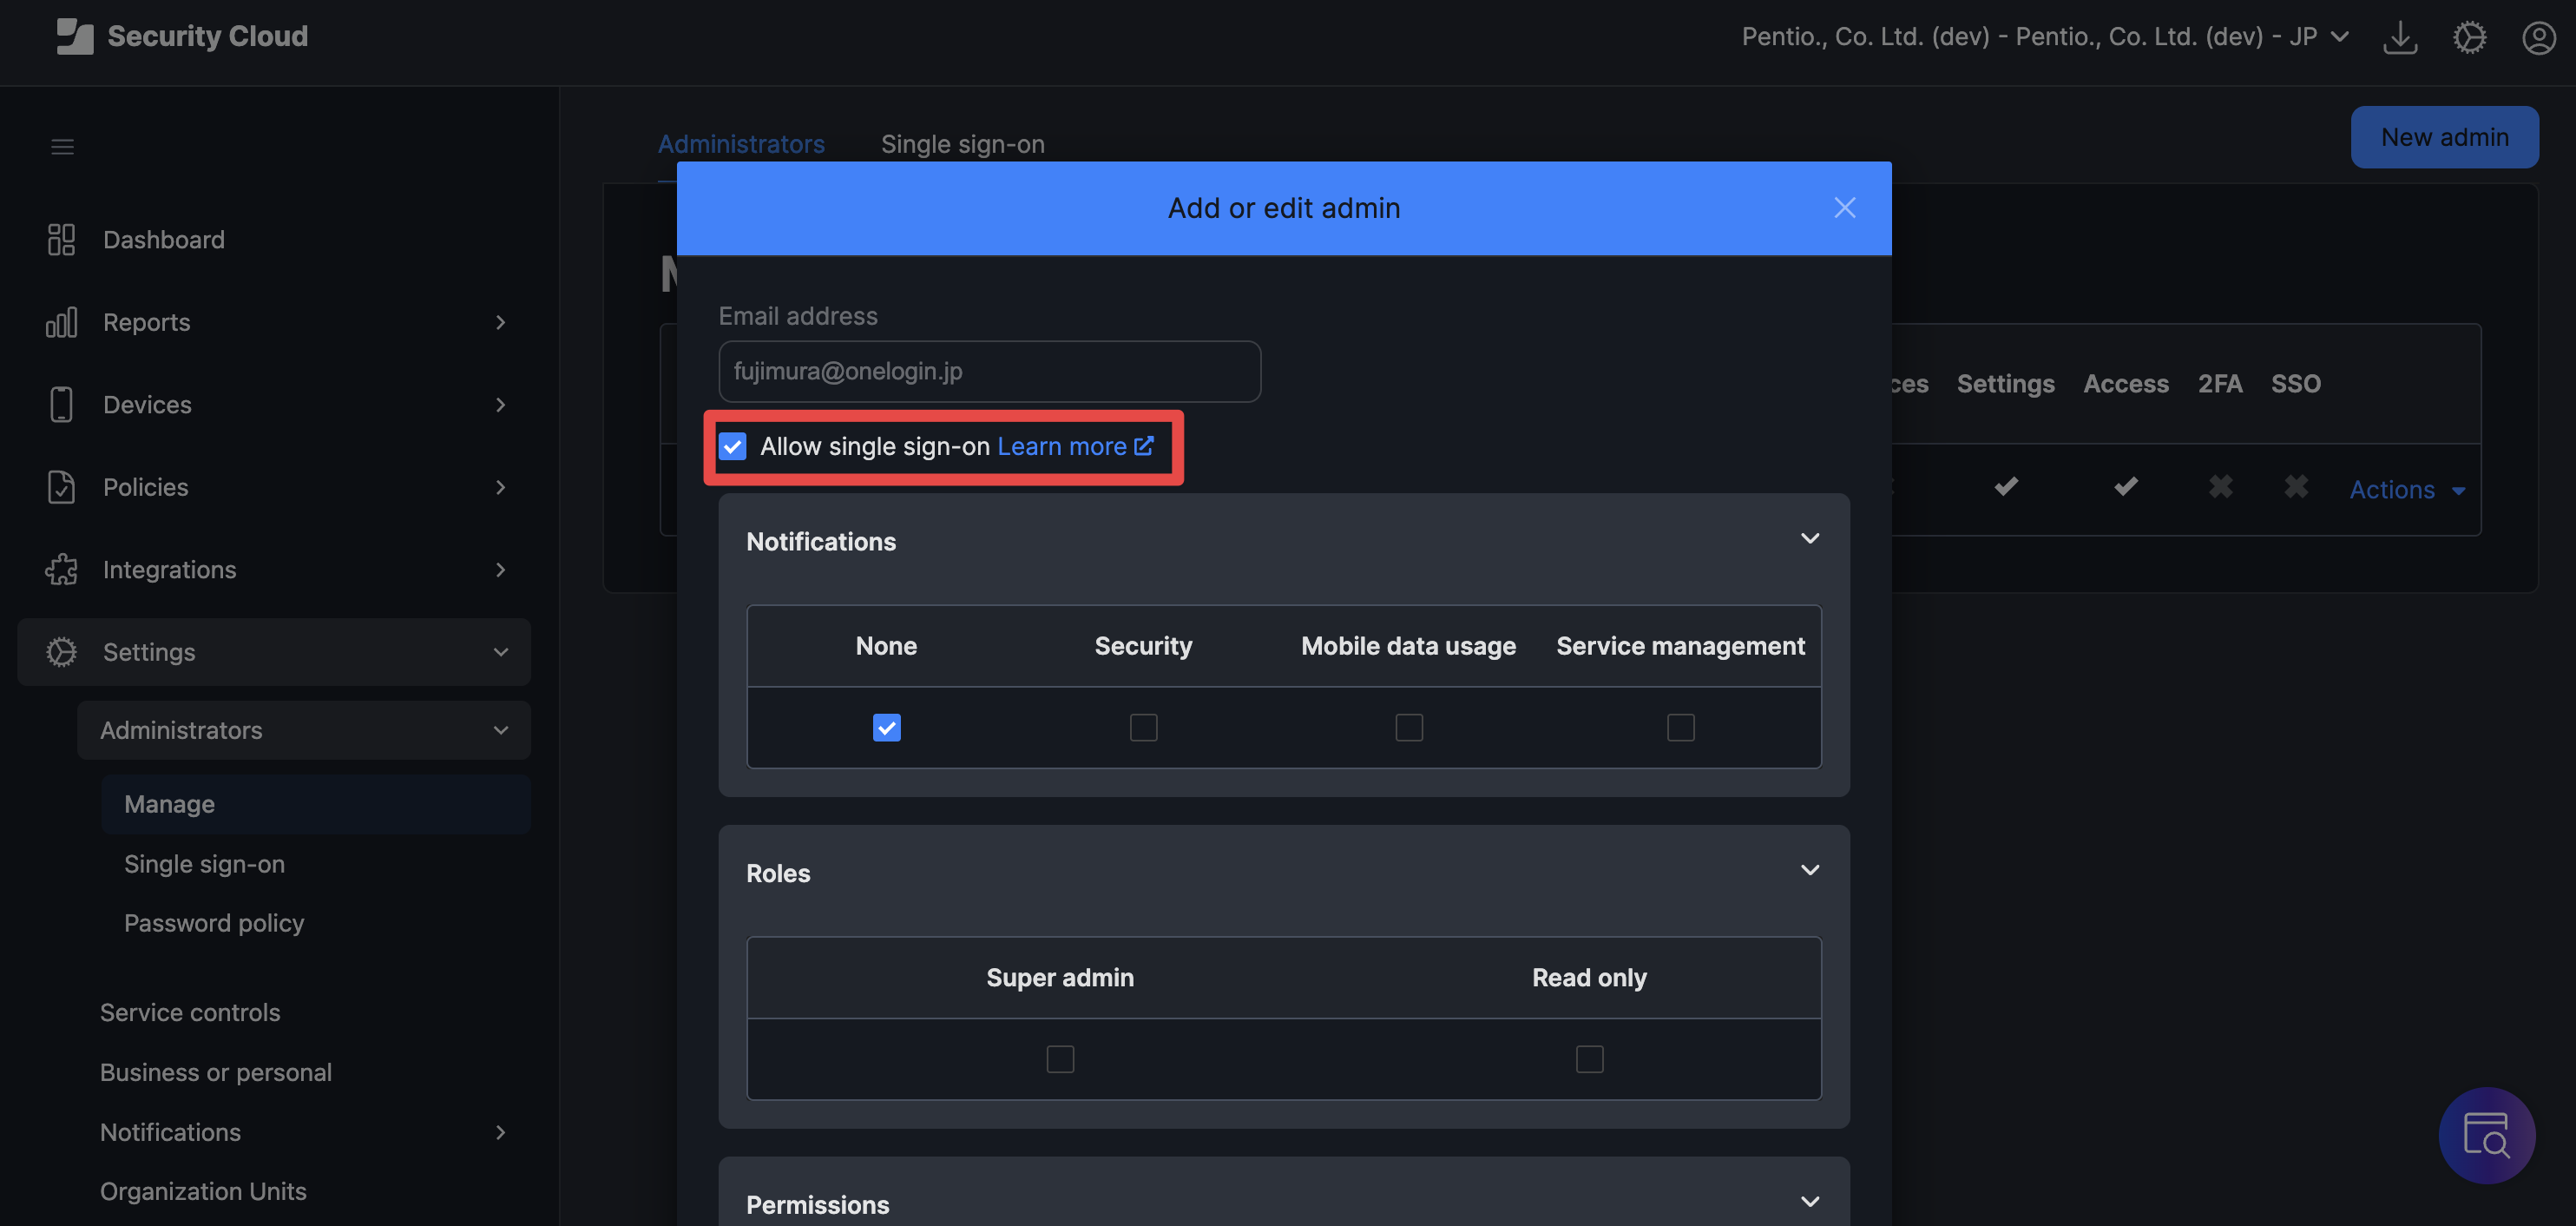The image size is (2576, 1226).
Task: Click the Settings checkmark in the admin row
Action: (2005, 487)
